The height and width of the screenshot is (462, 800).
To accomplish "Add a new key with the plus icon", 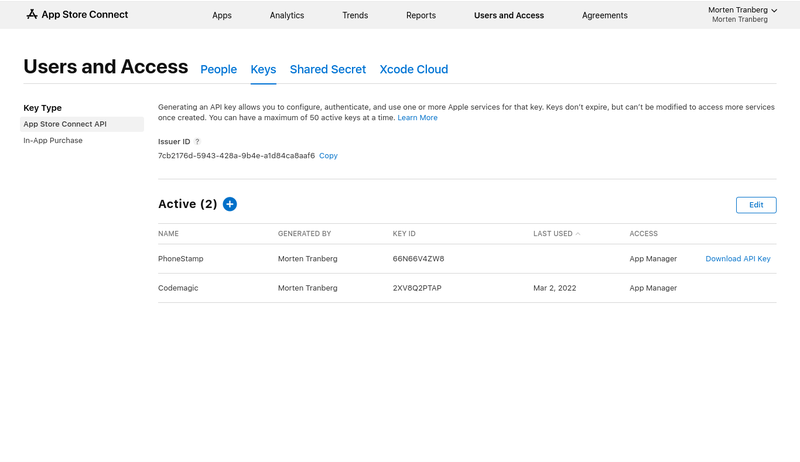I will click(x=230, y=204).
